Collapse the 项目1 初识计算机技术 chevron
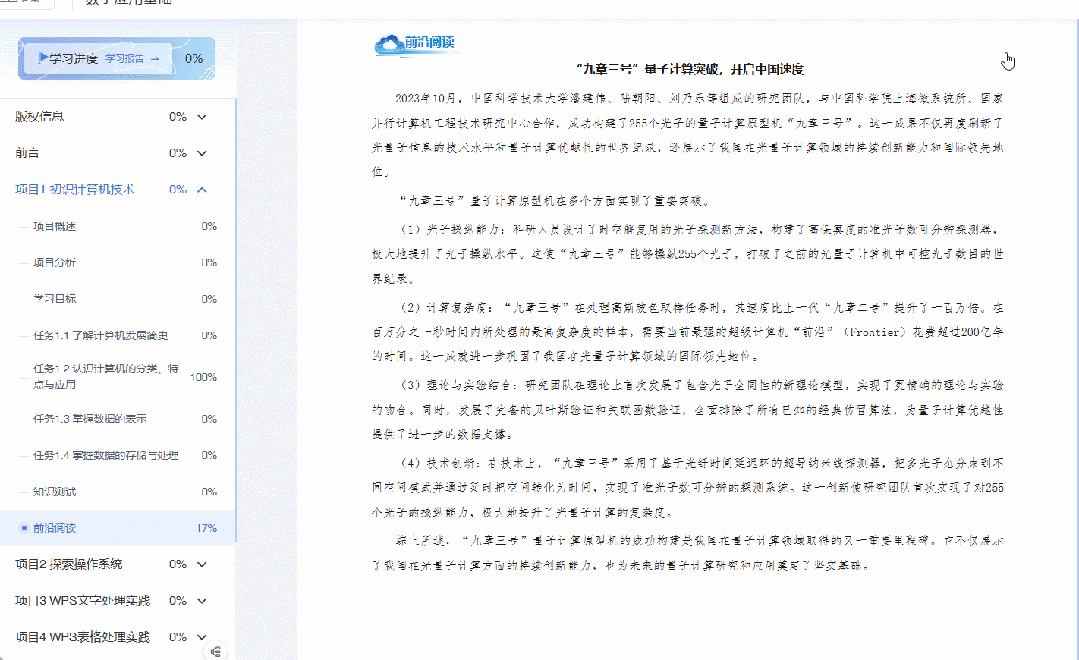 pyautogui.click(x=202, y=189)
